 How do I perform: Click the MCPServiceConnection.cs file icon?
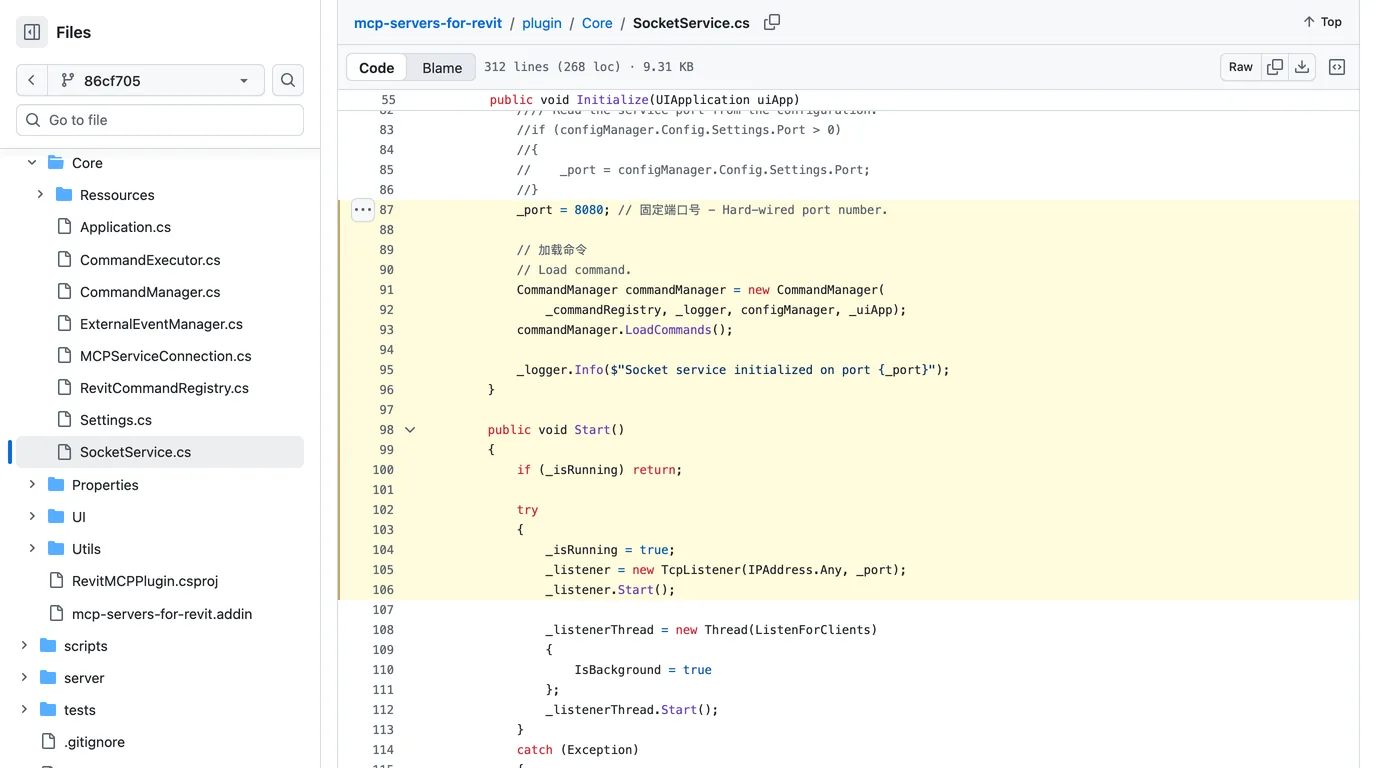coord(64,355)
